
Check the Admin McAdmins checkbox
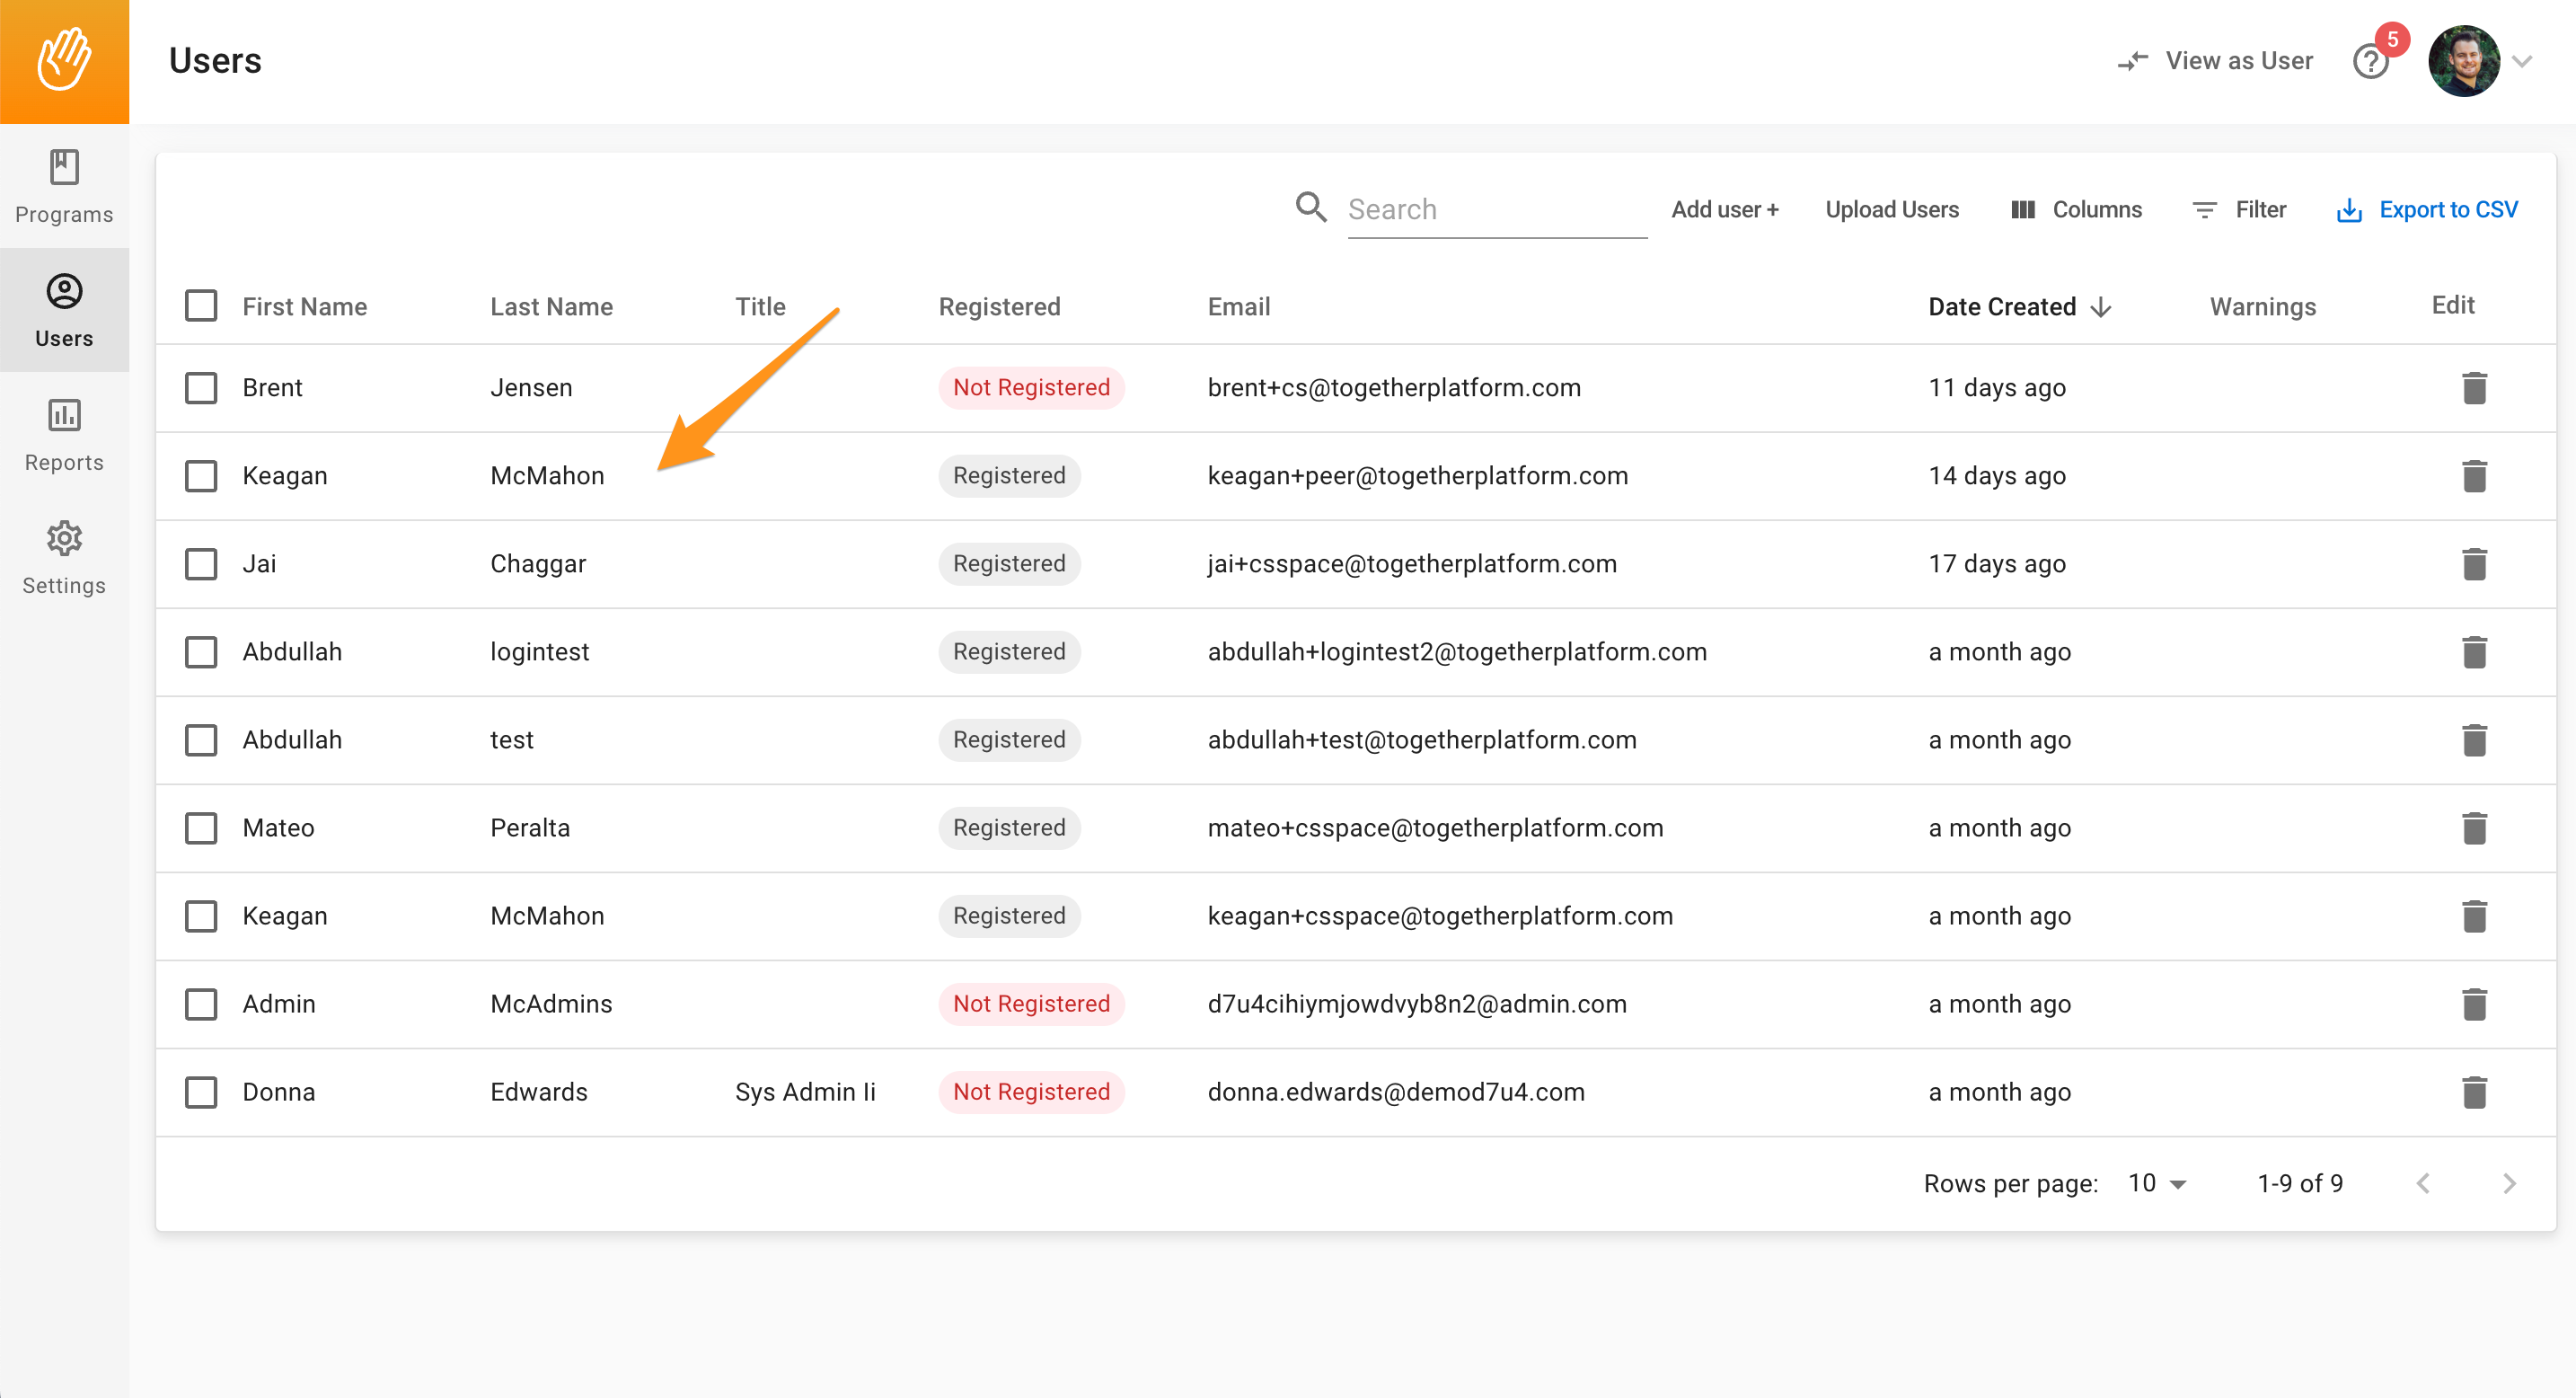[201, 1004]
